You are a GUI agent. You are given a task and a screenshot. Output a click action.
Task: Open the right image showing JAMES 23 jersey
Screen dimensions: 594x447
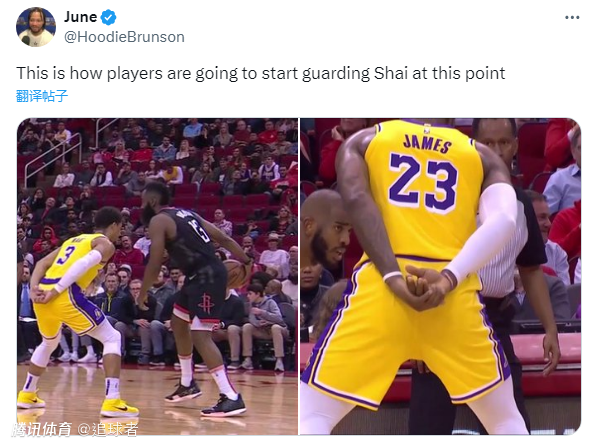tap(441, 277)
